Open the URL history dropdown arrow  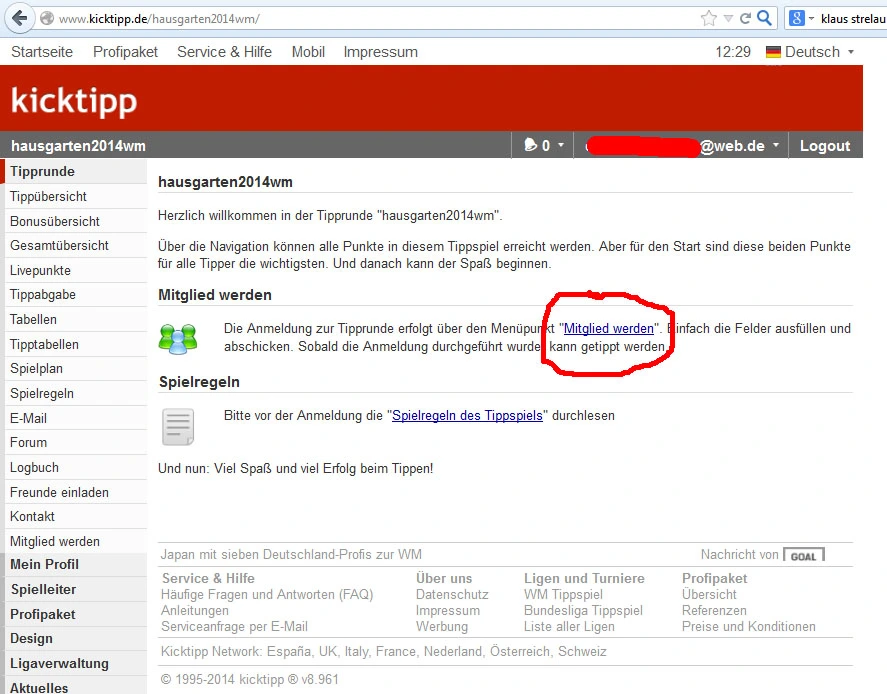(727, 18)
